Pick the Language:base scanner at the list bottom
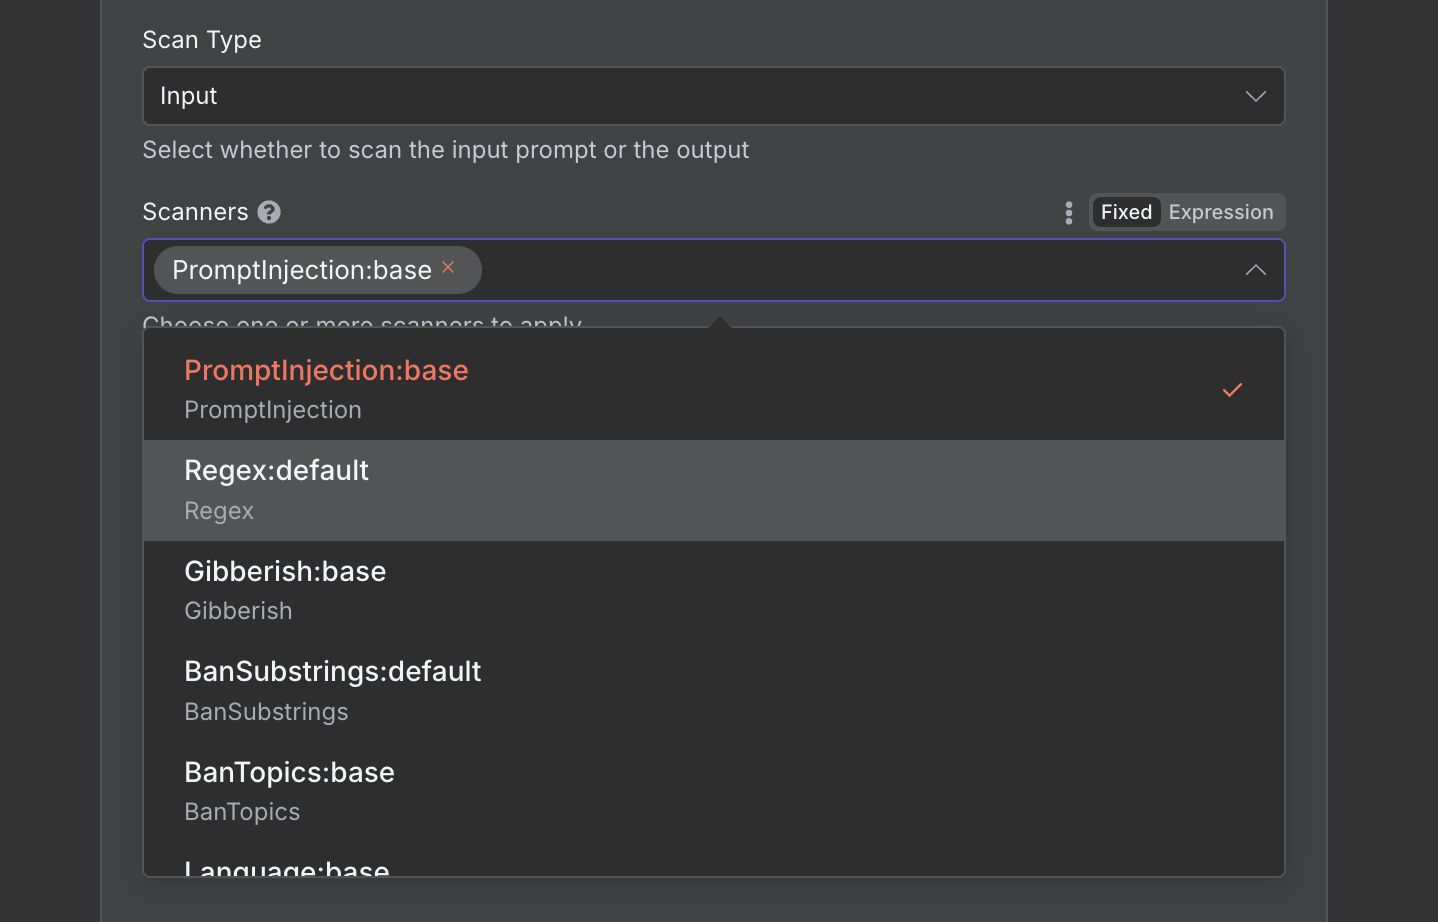Viewport: 1438px width, 922px height. (287, 868)
